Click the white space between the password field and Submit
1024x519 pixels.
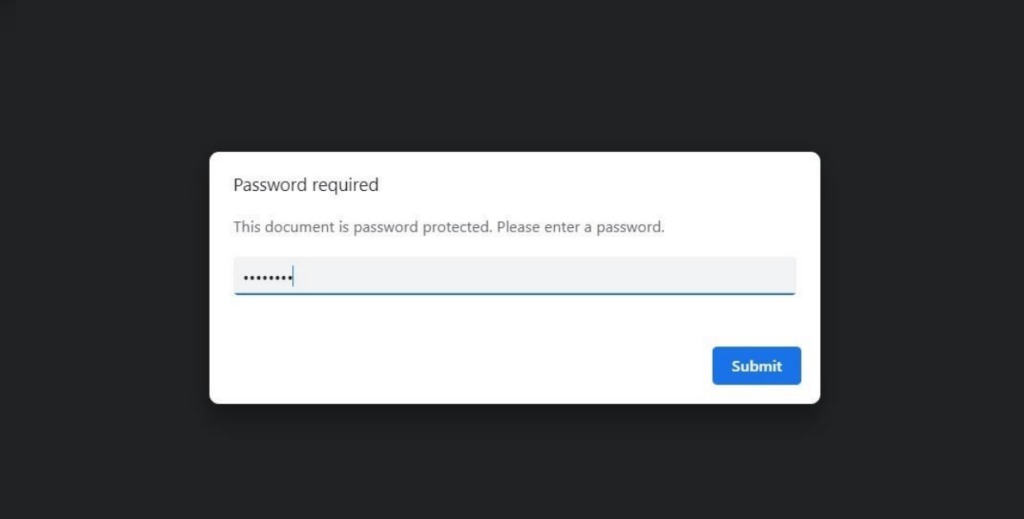coord(515,321)
